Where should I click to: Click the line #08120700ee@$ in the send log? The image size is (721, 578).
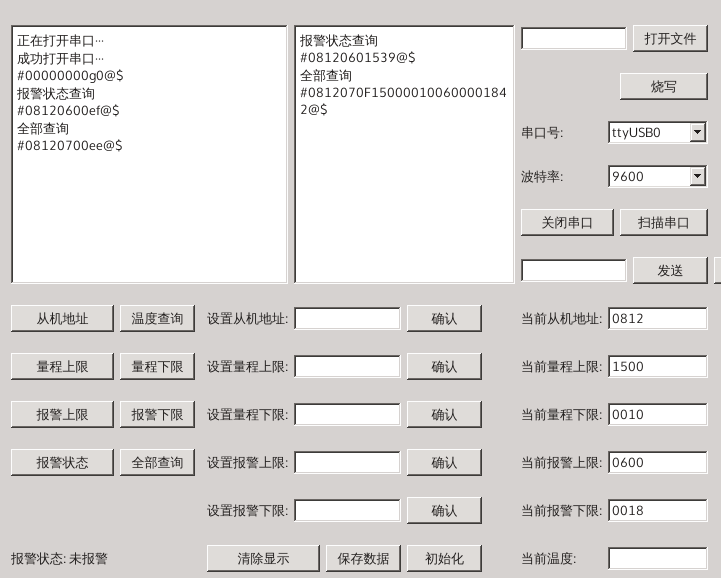click(x=70, y=145)
